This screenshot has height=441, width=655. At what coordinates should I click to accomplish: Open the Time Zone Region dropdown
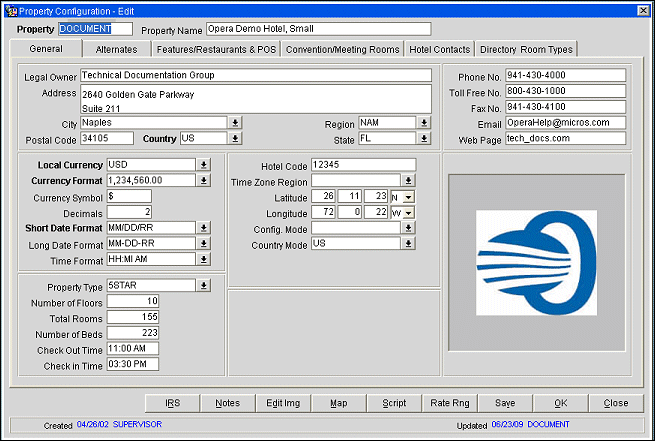coord(409,181)
